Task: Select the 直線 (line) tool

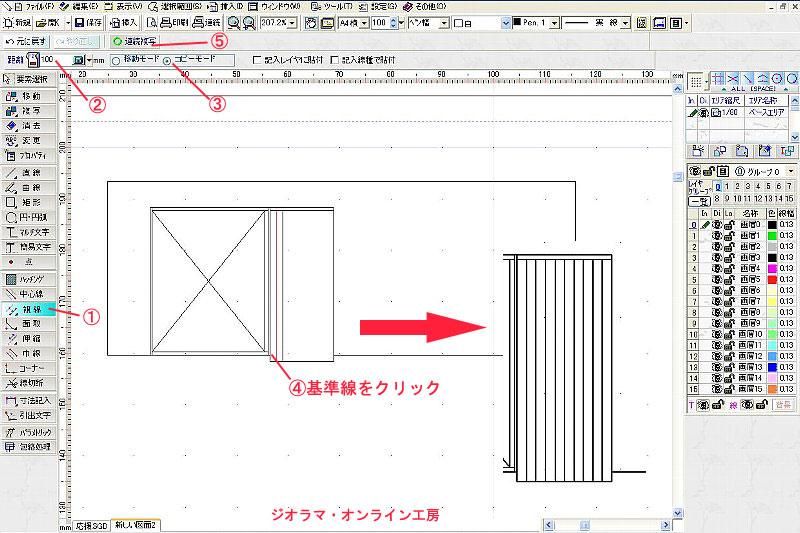Action: [x=30, y=173]
